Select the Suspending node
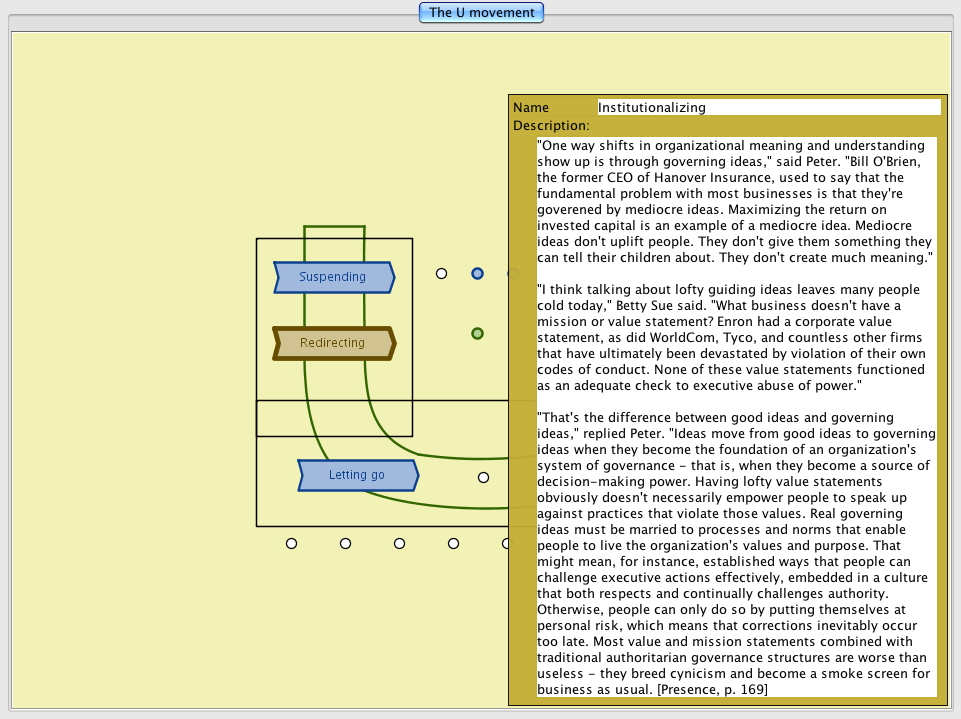The height and width of the screenshot is (719, 961). (x=333, y=277)
